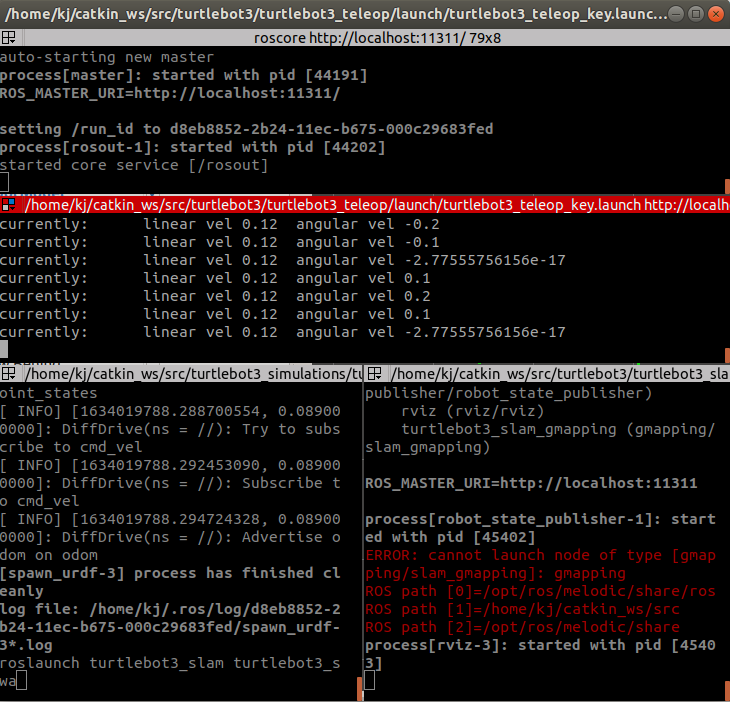
Task: Click 'rviz (rviz/rviz)' line
Action: 473,411
